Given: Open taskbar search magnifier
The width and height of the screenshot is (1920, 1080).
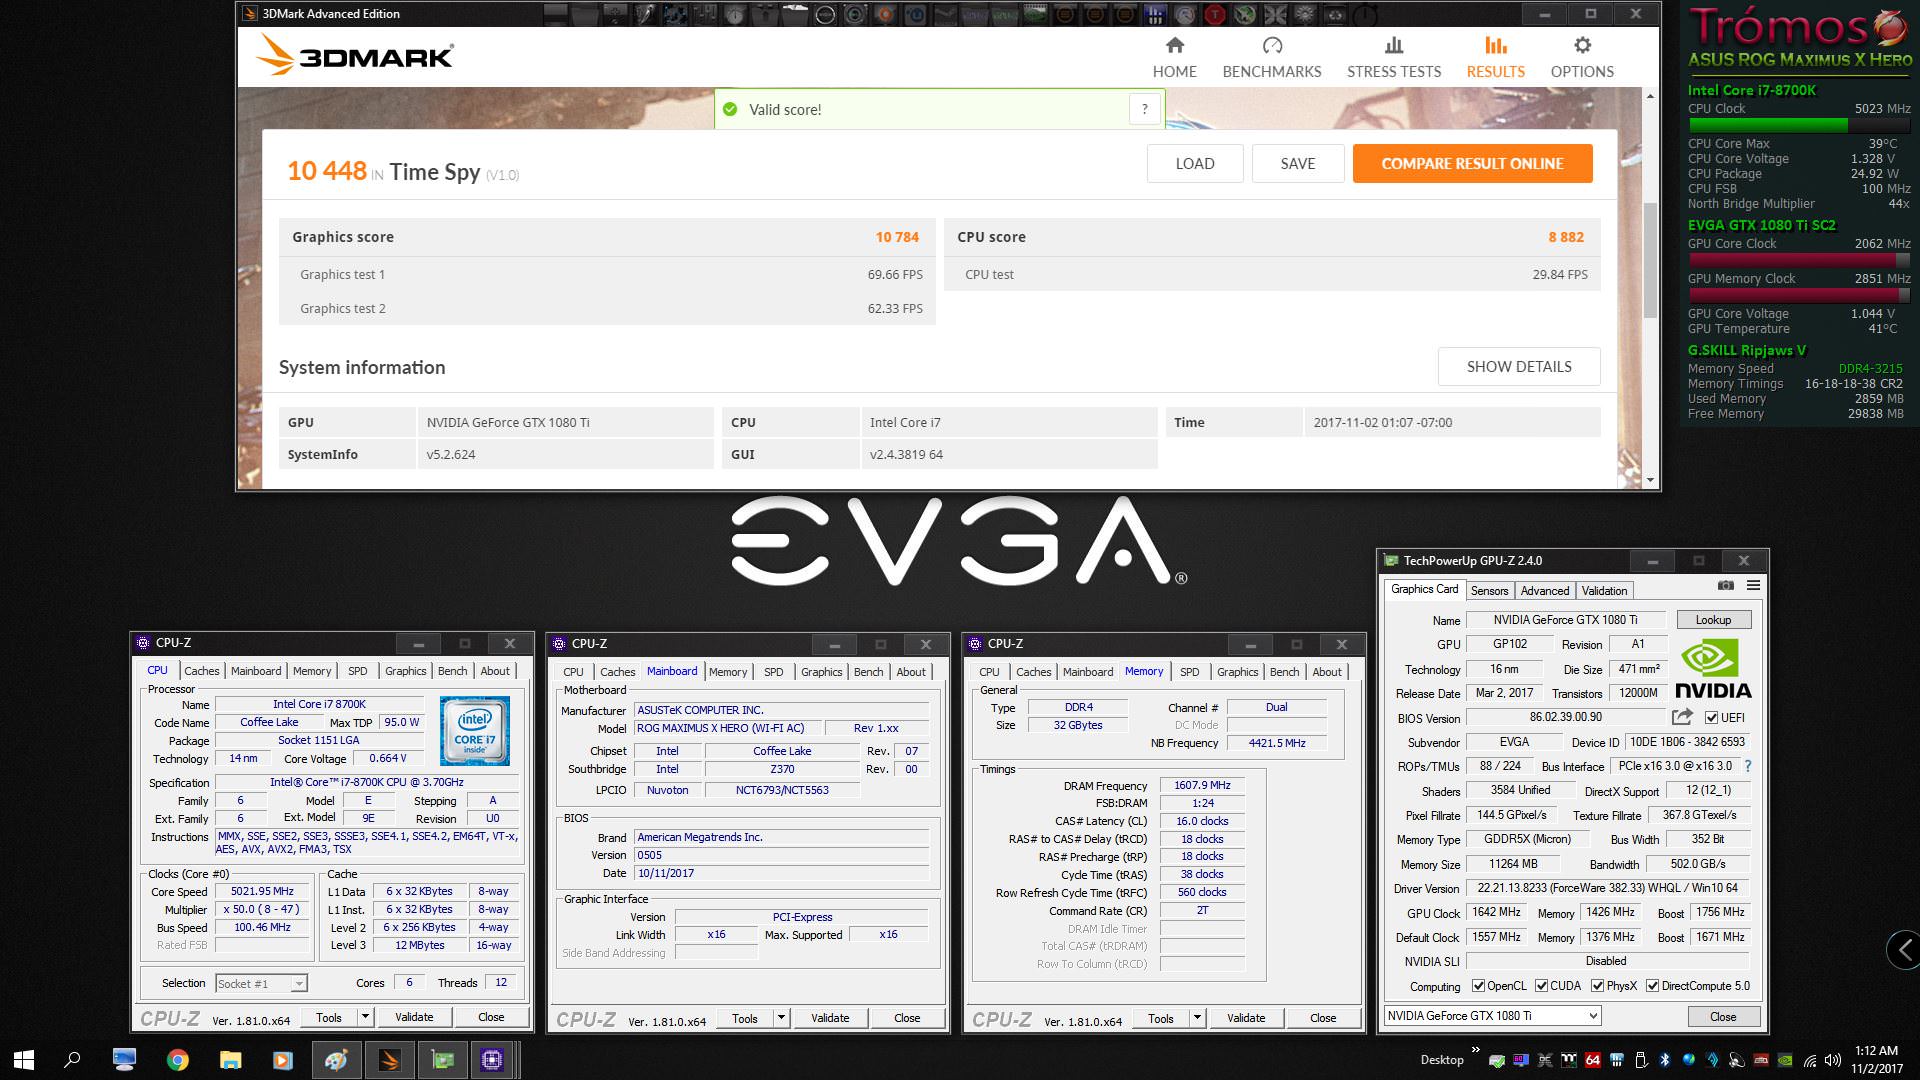Looking at the screenshot, I should click(72, 1060).
